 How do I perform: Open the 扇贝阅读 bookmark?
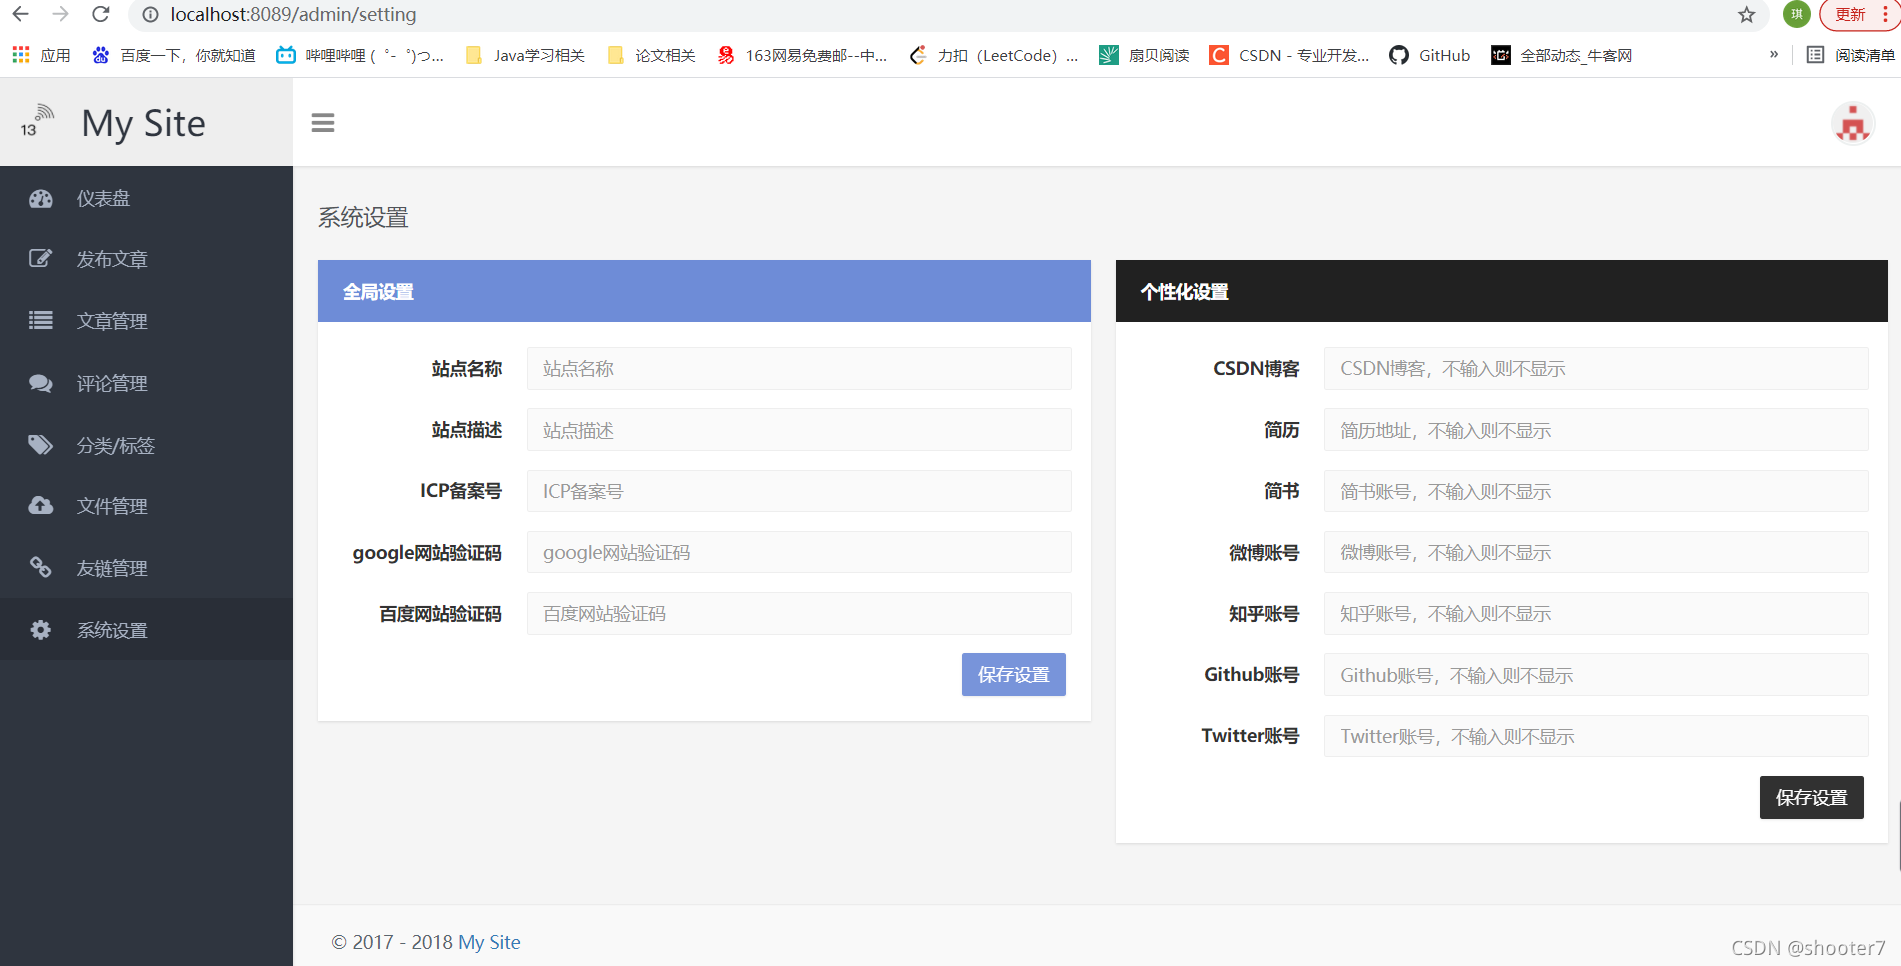(x=1144, y=55)
